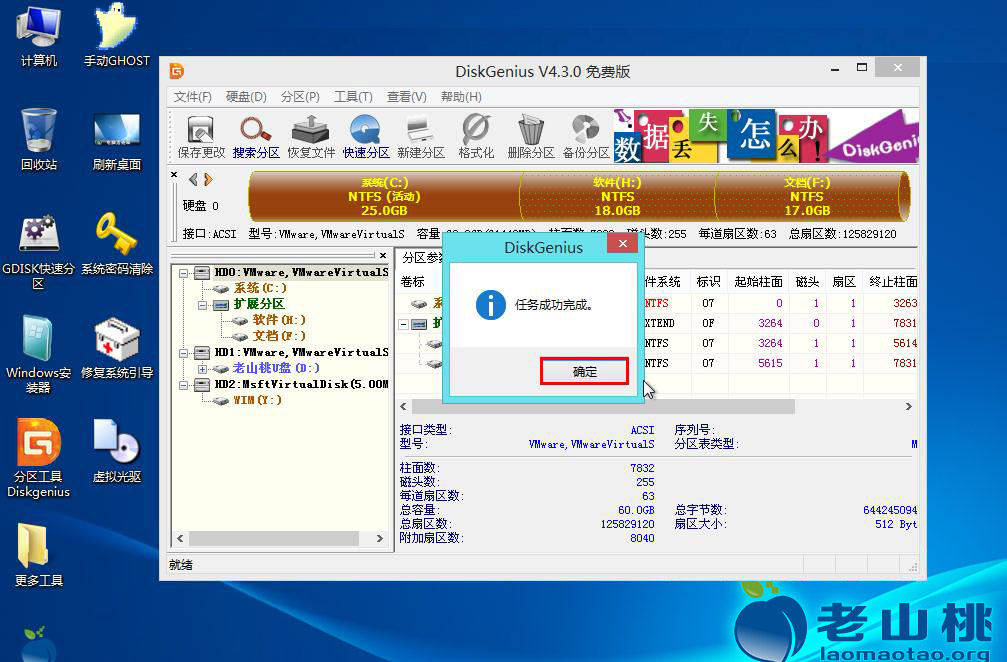1007x662 pixels.
Task: Open the 硬盘(D) menu
Action: (x=246, y=97)
